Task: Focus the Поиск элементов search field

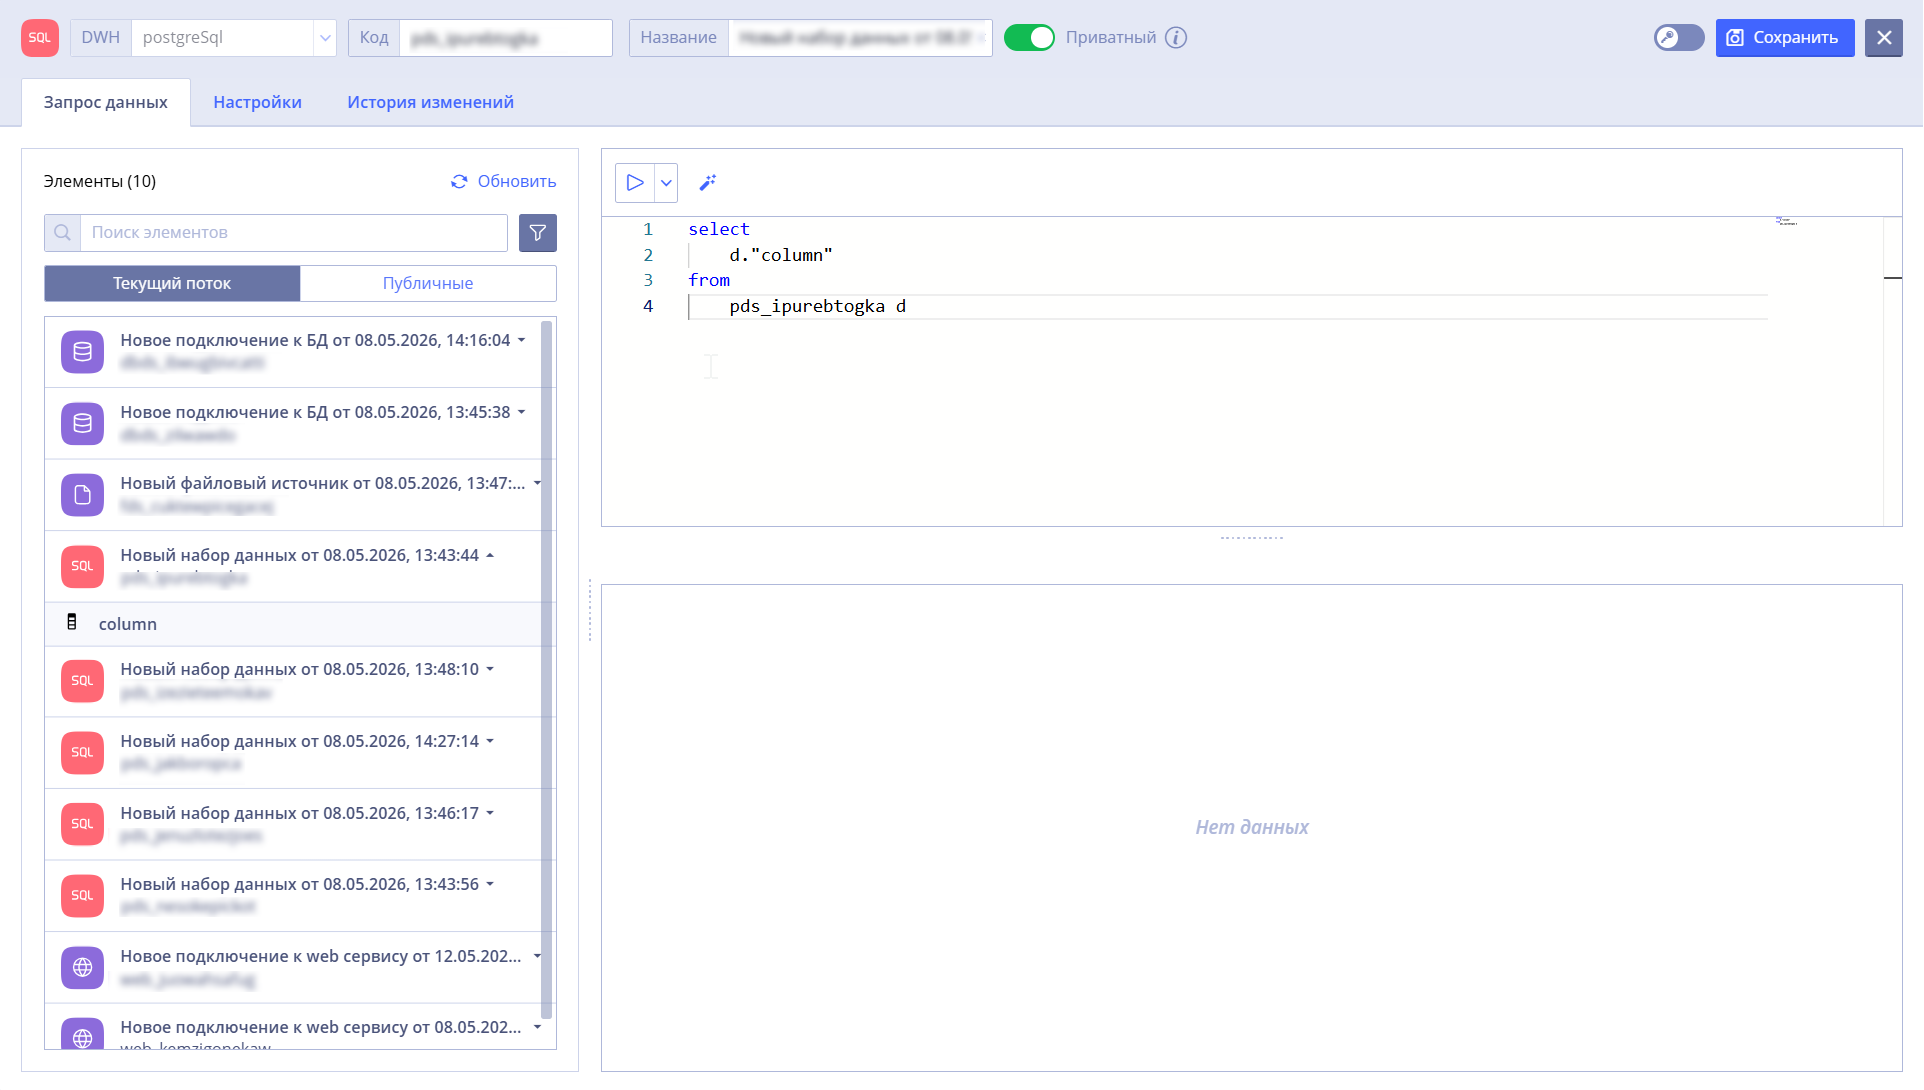Action: coord(294,233)
